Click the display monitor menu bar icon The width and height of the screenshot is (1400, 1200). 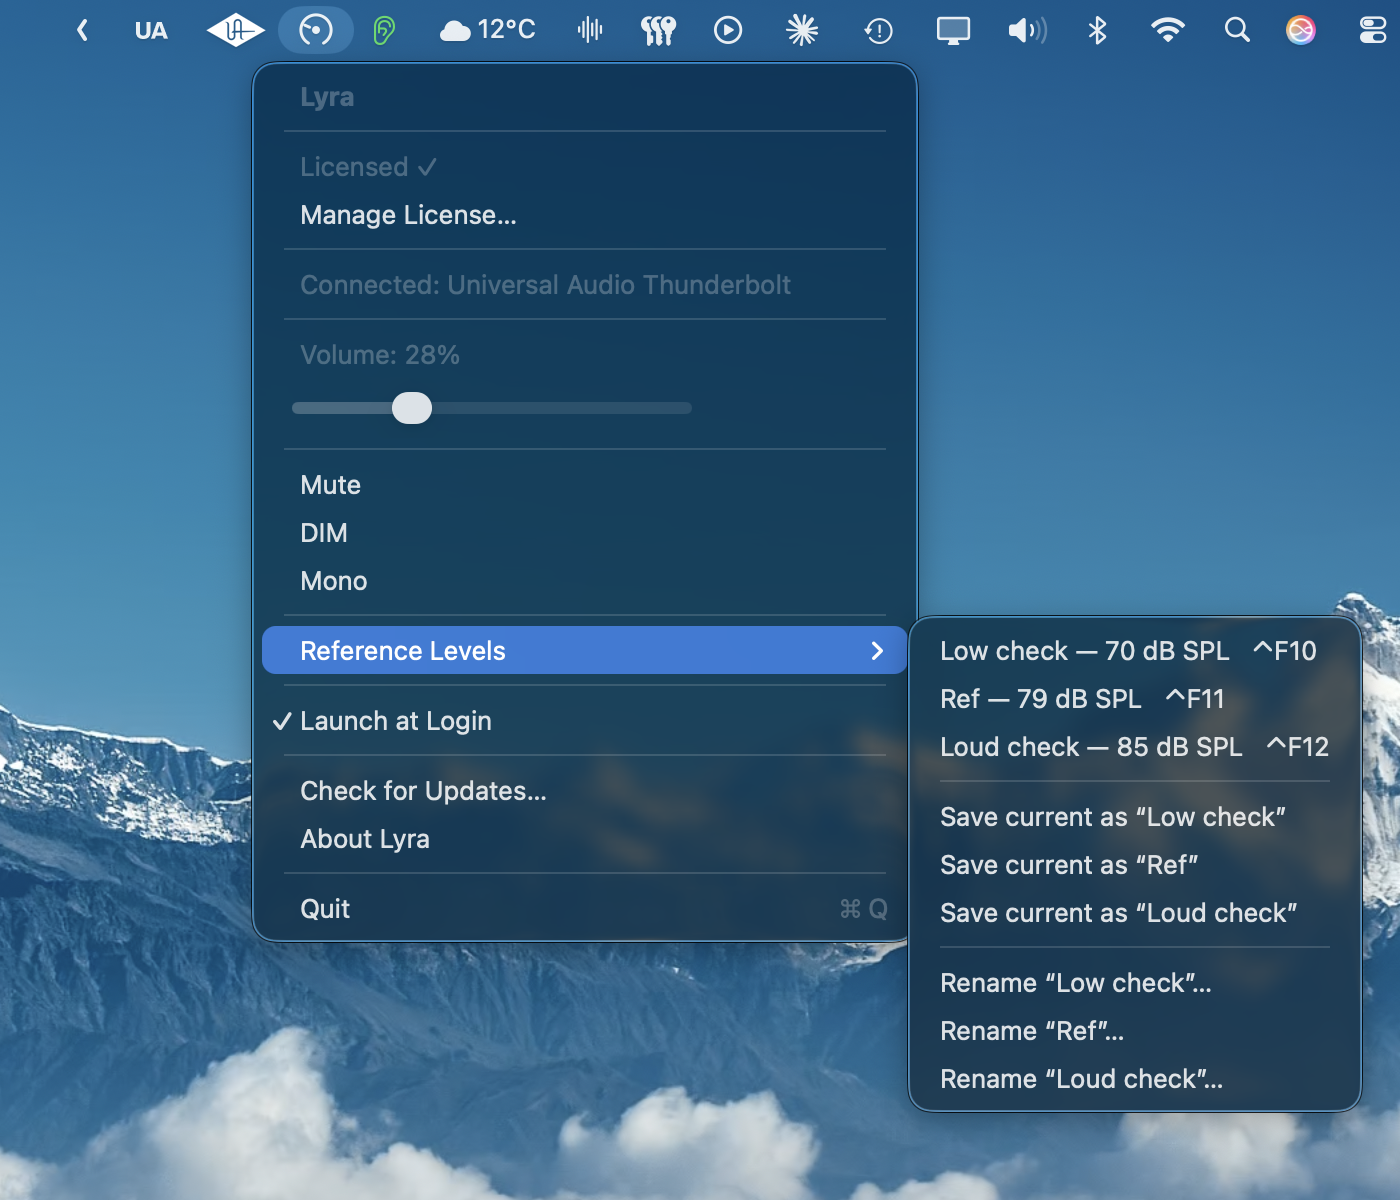tap(953, 31)
